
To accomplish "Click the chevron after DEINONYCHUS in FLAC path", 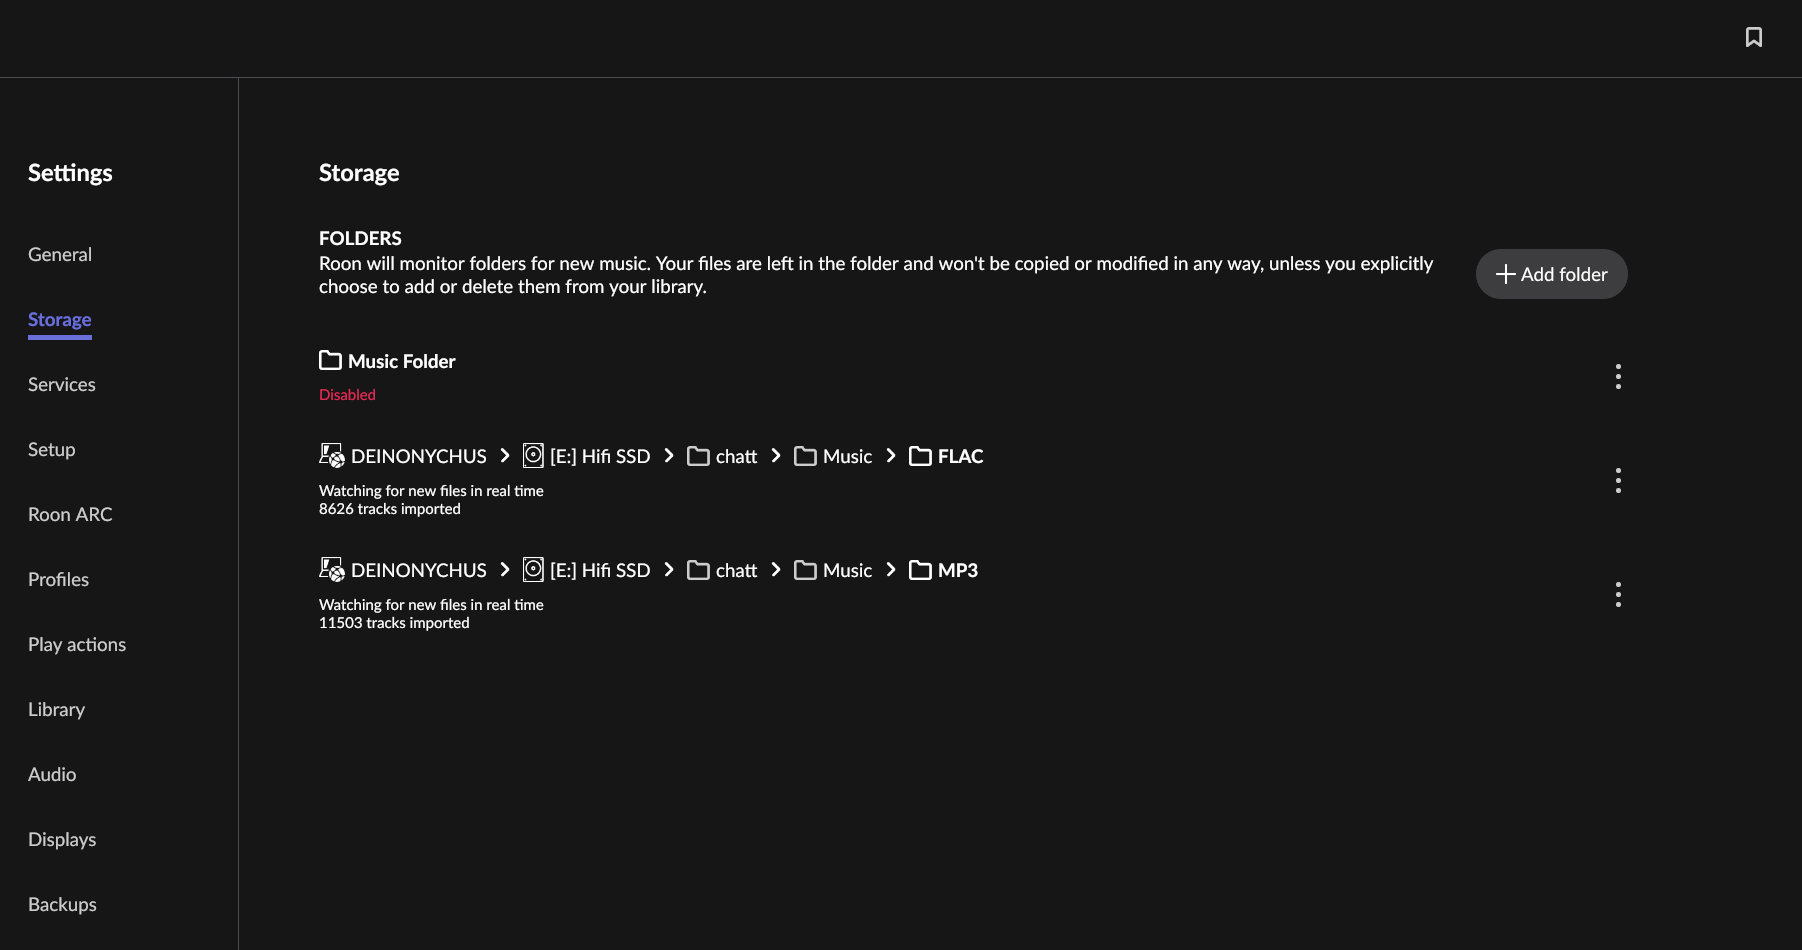I will 505,456.
